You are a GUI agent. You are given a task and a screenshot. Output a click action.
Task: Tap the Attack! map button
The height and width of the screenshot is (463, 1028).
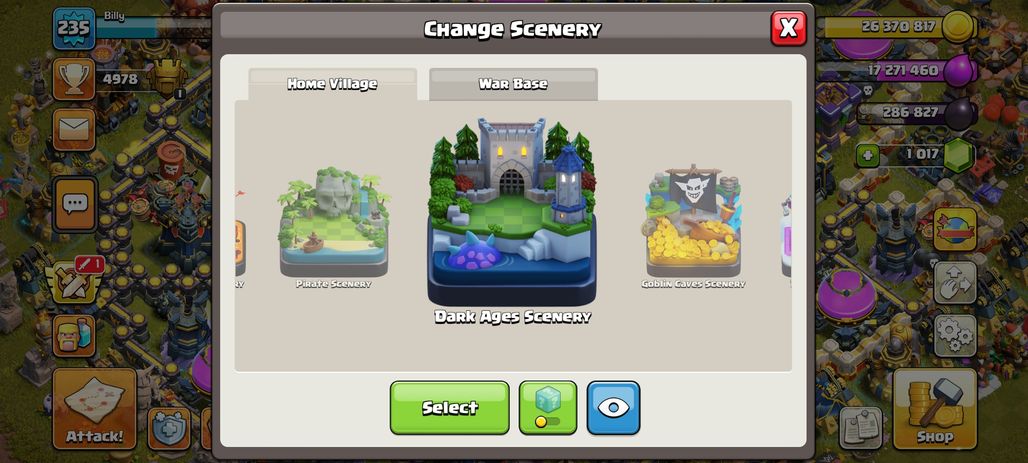(94, 409)
